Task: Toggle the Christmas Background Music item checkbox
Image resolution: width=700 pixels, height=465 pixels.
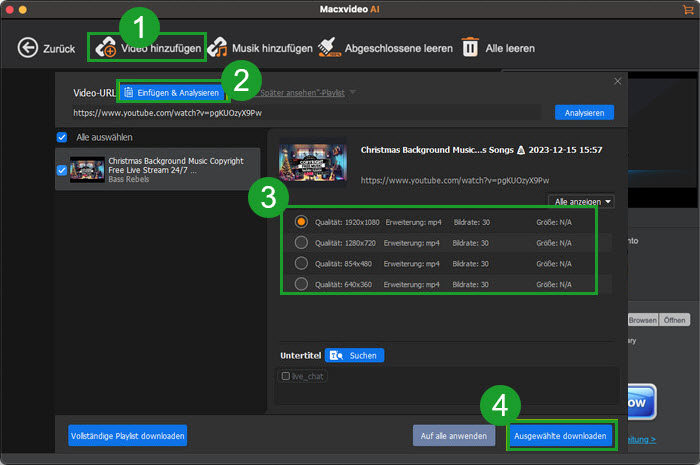Action: pos(62,170)
